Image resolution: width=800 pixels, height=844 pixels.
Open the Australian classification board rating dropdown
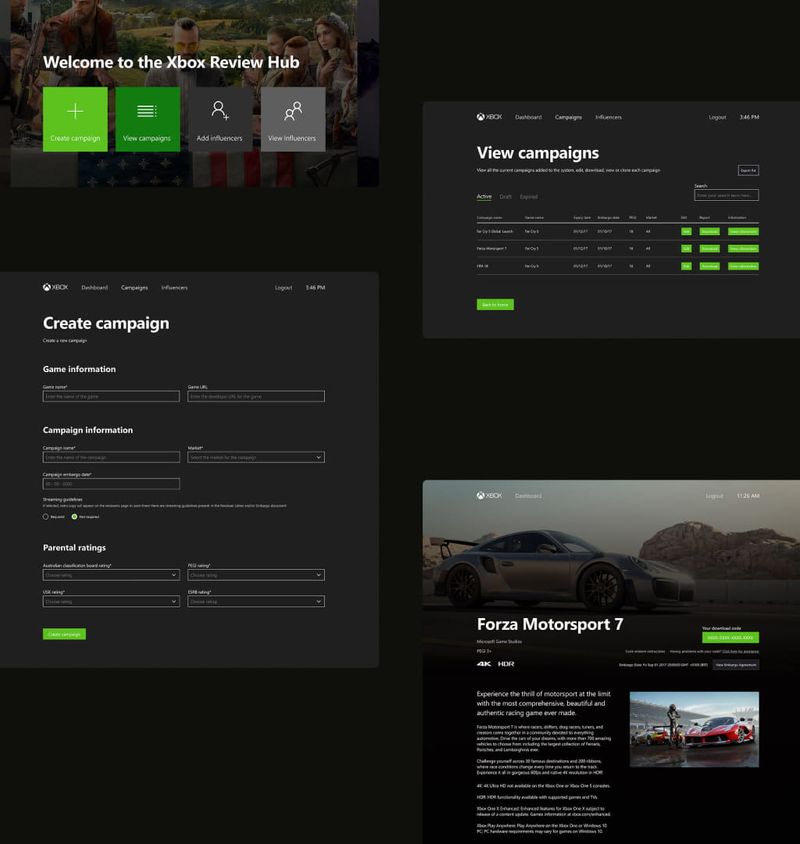pyautogui.click(x=111, y=575)
